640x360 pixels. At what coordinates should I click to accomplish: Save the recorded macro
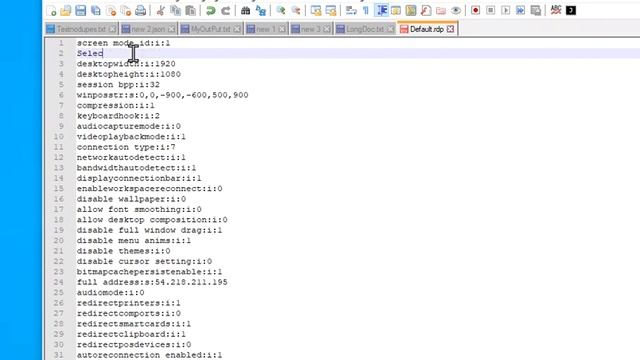(536, 11)
